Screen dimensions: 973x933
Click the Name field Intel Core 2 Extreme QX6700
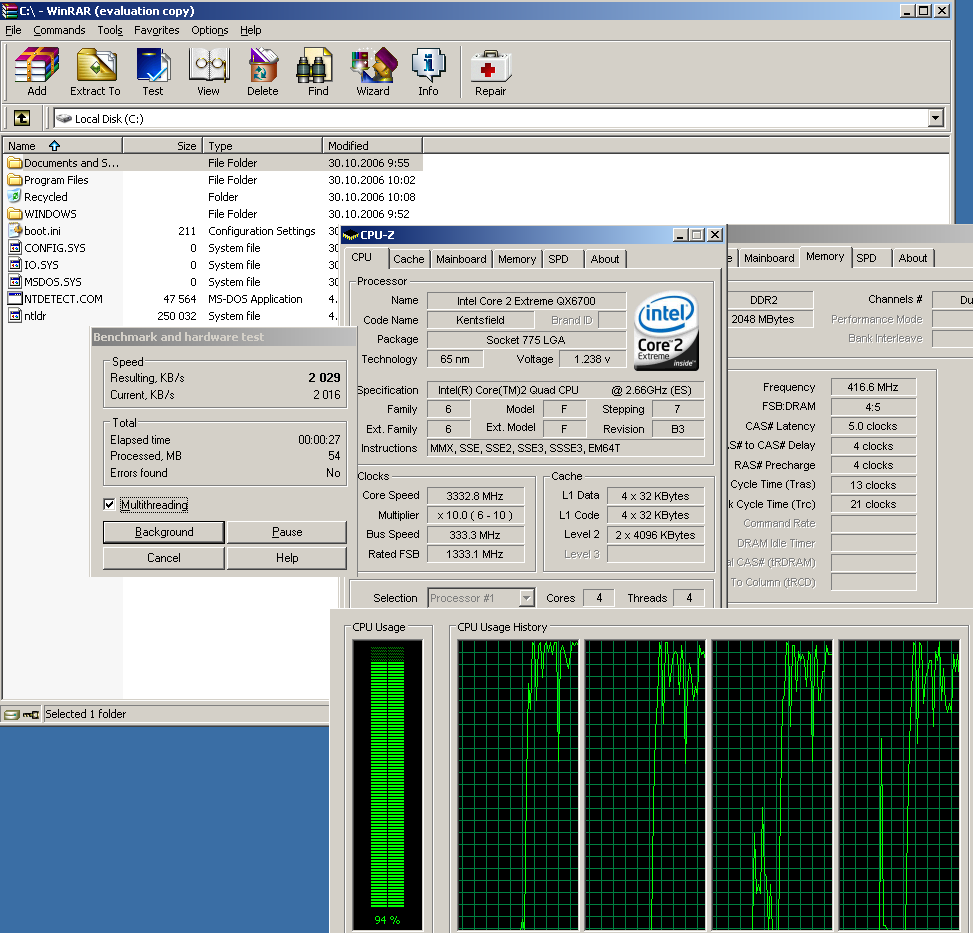pos(526,301)
